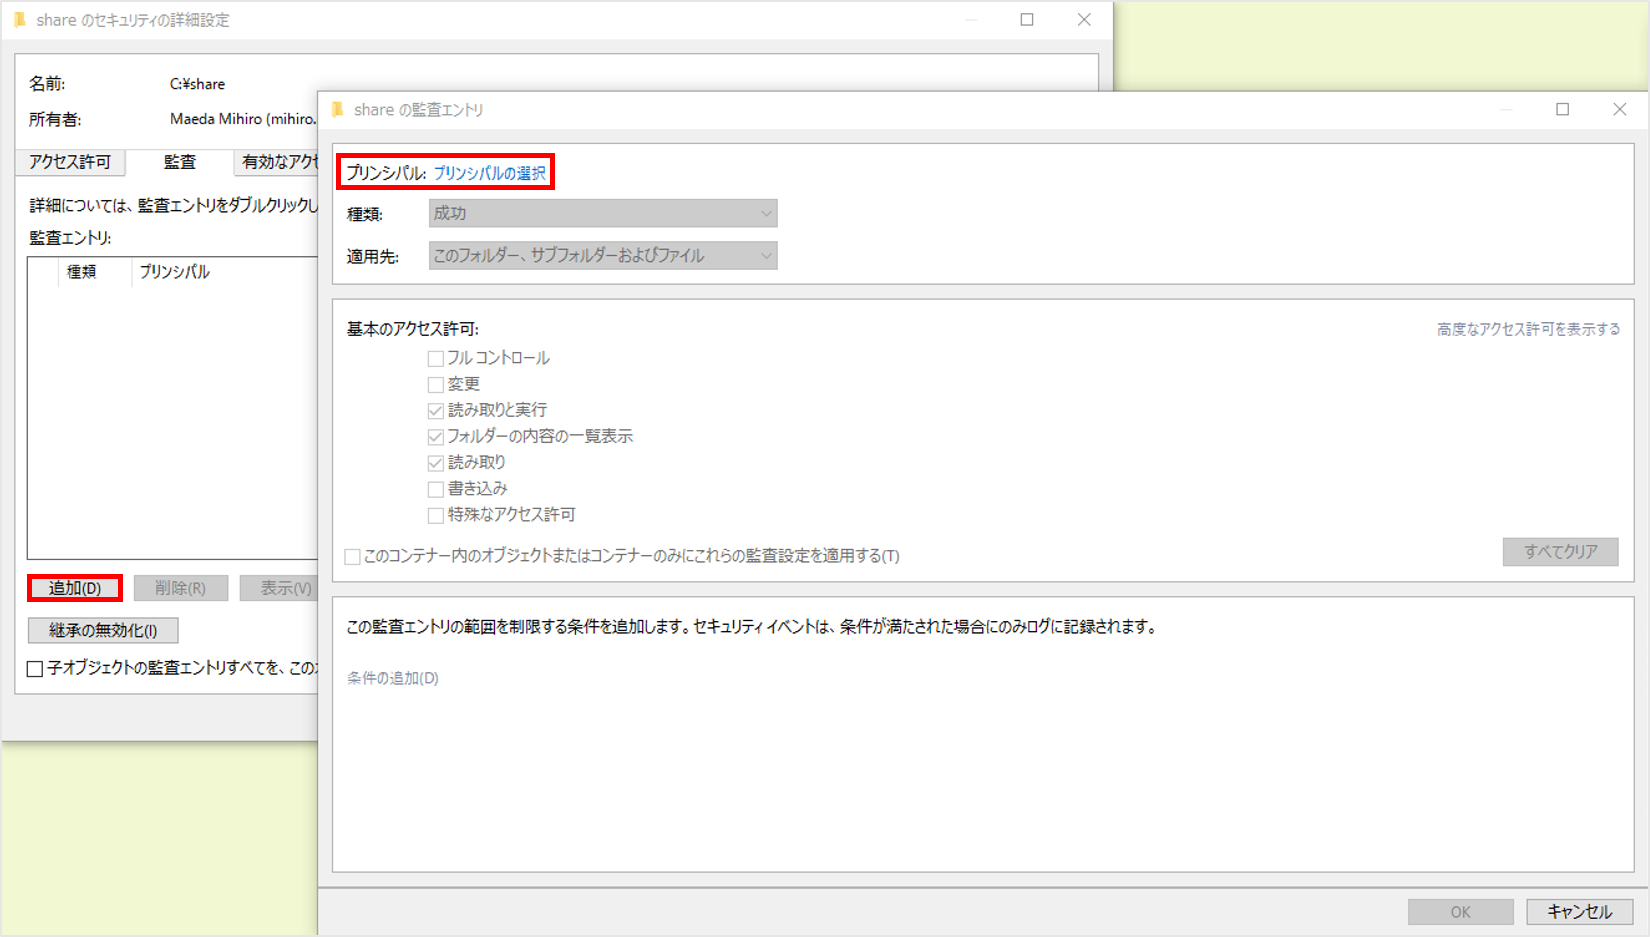Screen dimensions: 1650x937
Task: Toggle the 書き込み checkbox
Action: [x=436, y=489]
